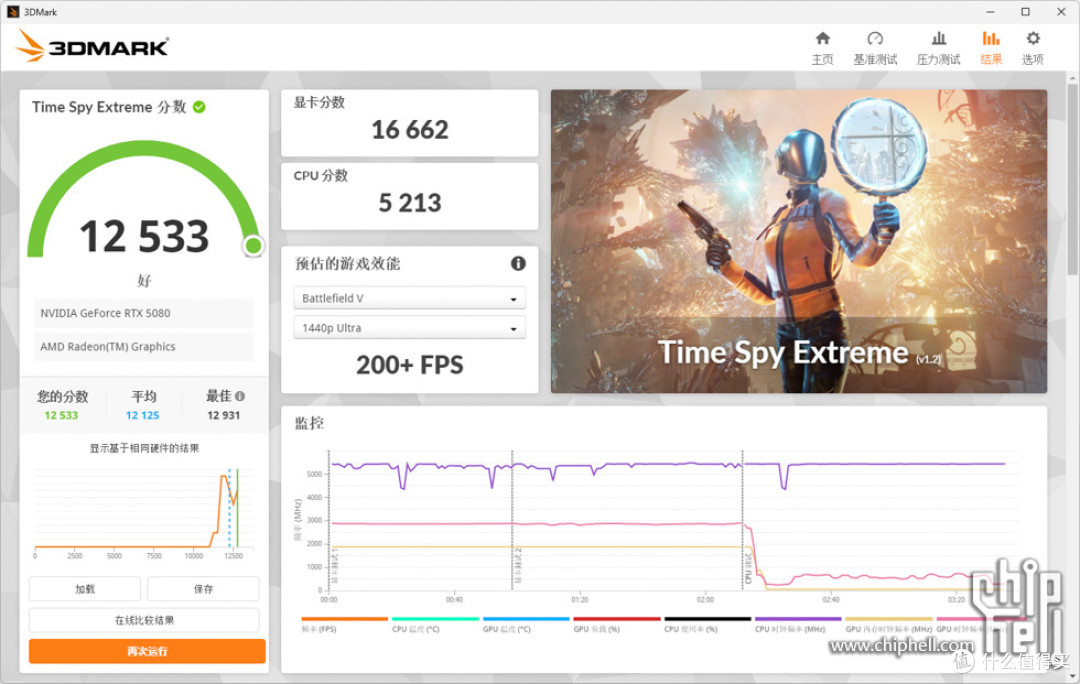Viewport: 1080px width, 684px height.
Task: Click the Save (保存) button
Action: [203, 589]
